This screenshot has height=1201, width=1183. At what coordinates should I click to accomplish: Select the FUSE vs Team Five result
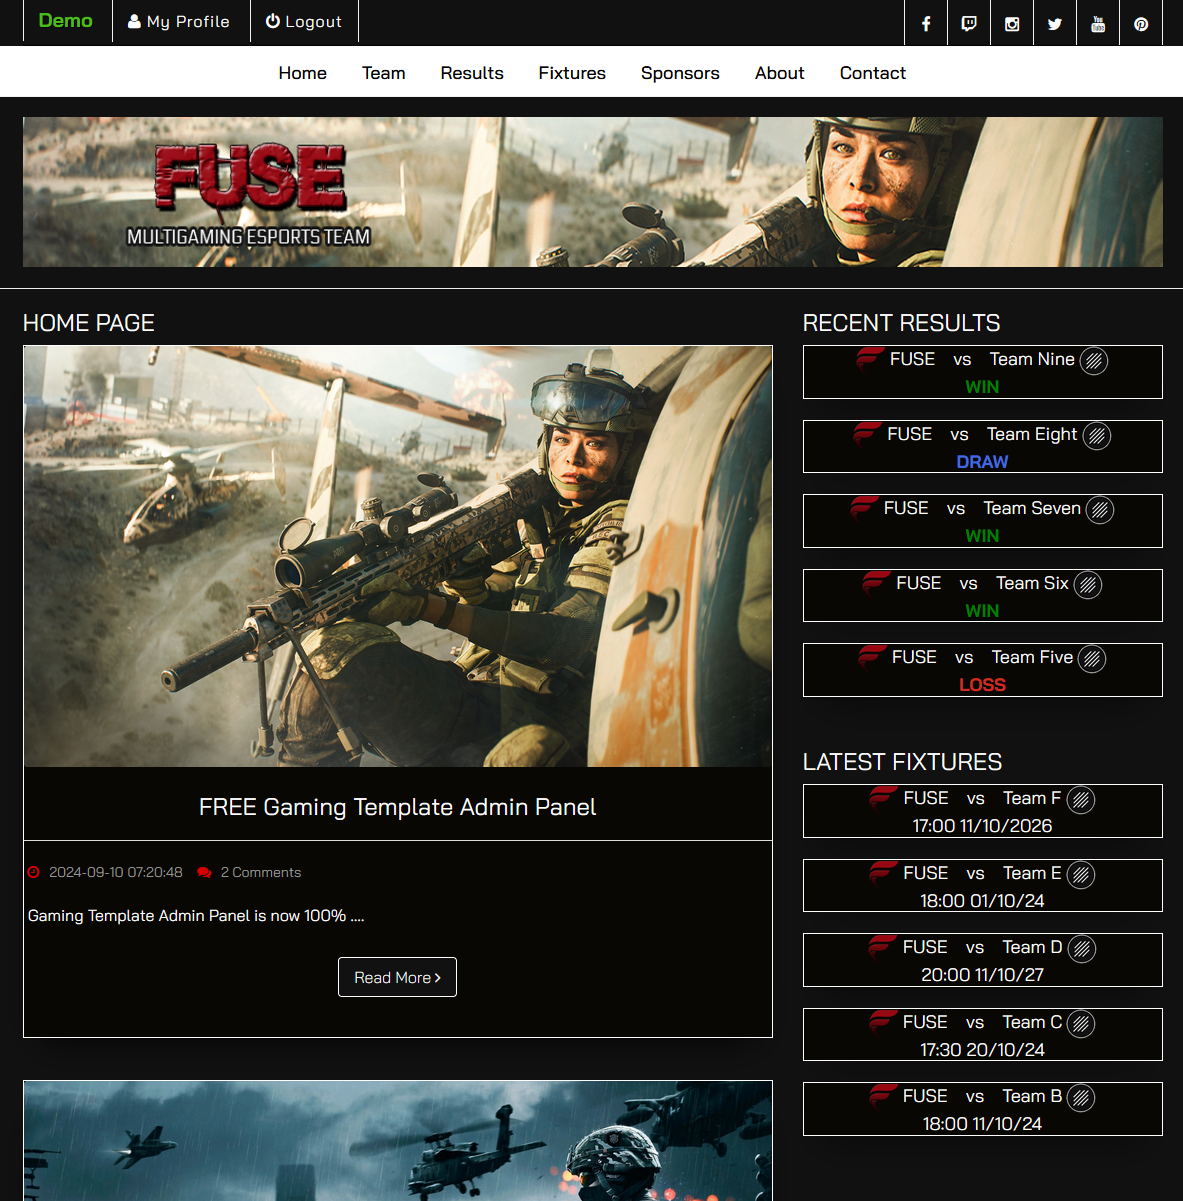coord(982,670)
